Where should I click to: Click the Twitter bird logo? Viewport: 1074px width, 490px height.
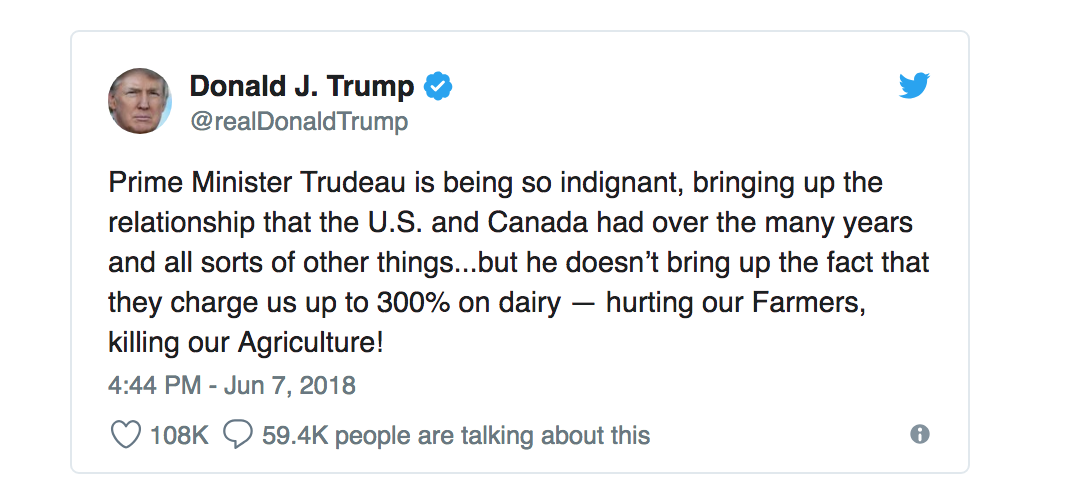pos(913,87)
